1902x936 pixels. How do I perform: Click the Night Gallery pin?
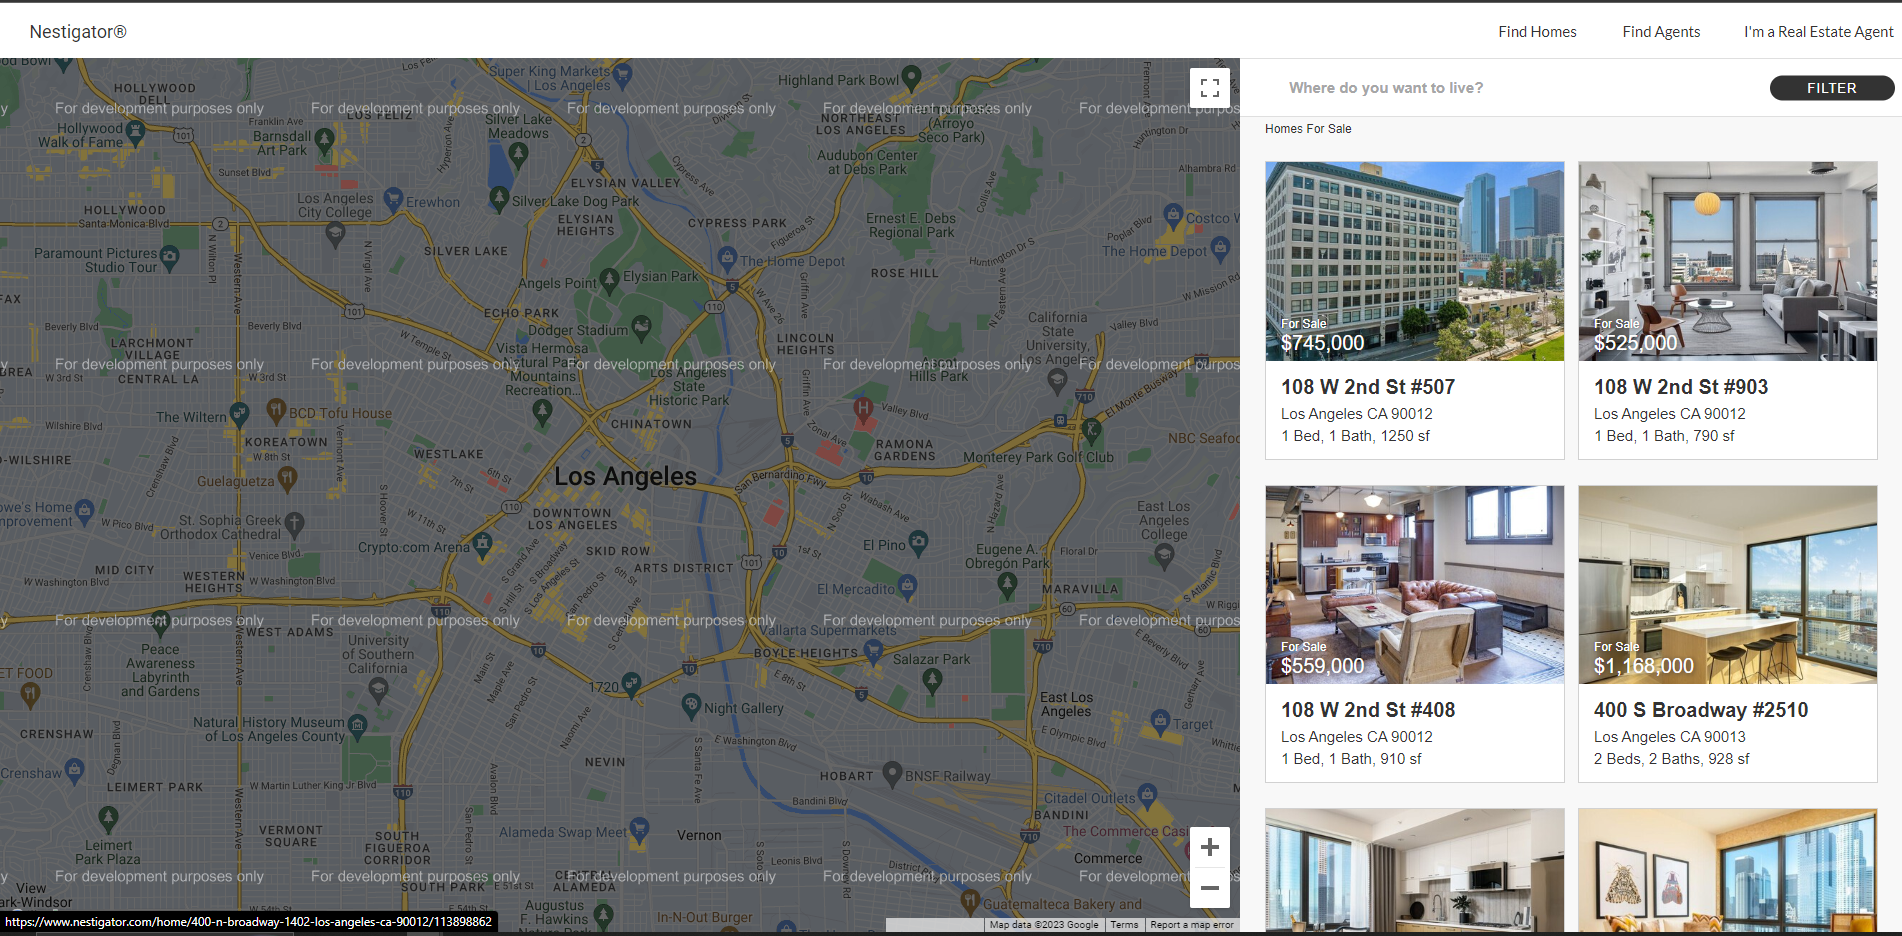pos(691,705)
